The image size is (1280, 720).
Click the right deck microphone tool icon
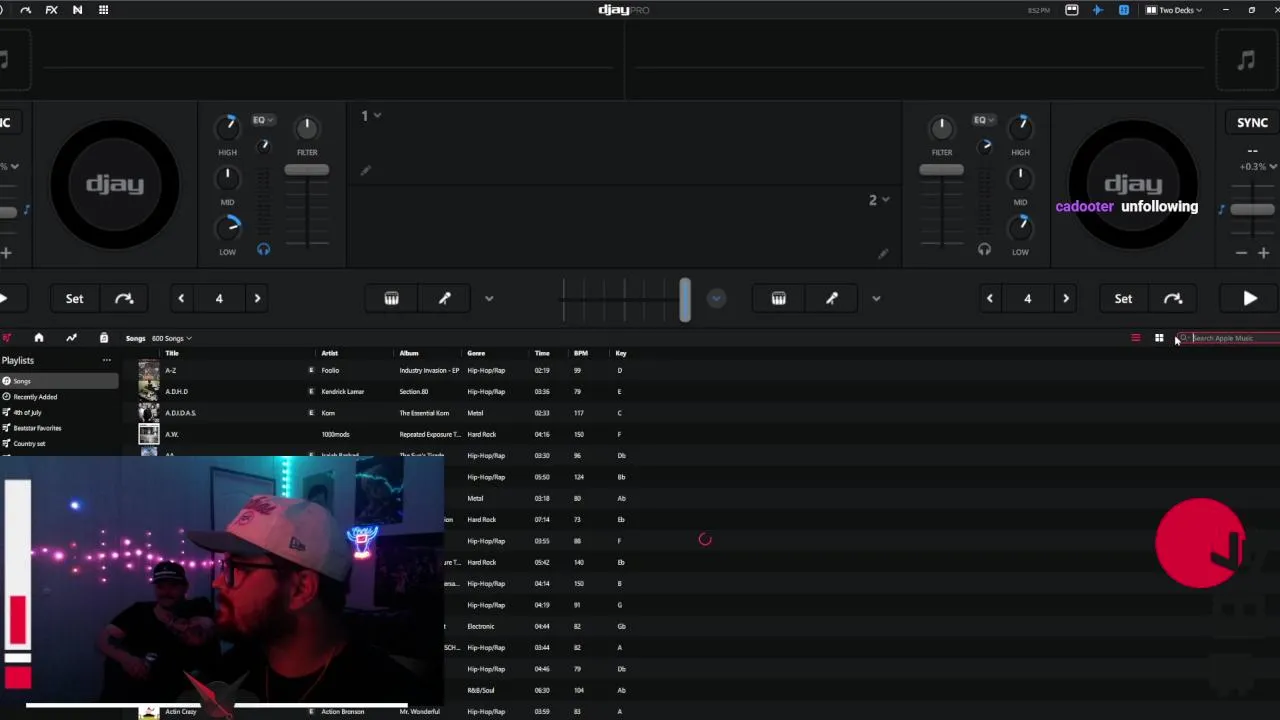(x=832, y=298)
